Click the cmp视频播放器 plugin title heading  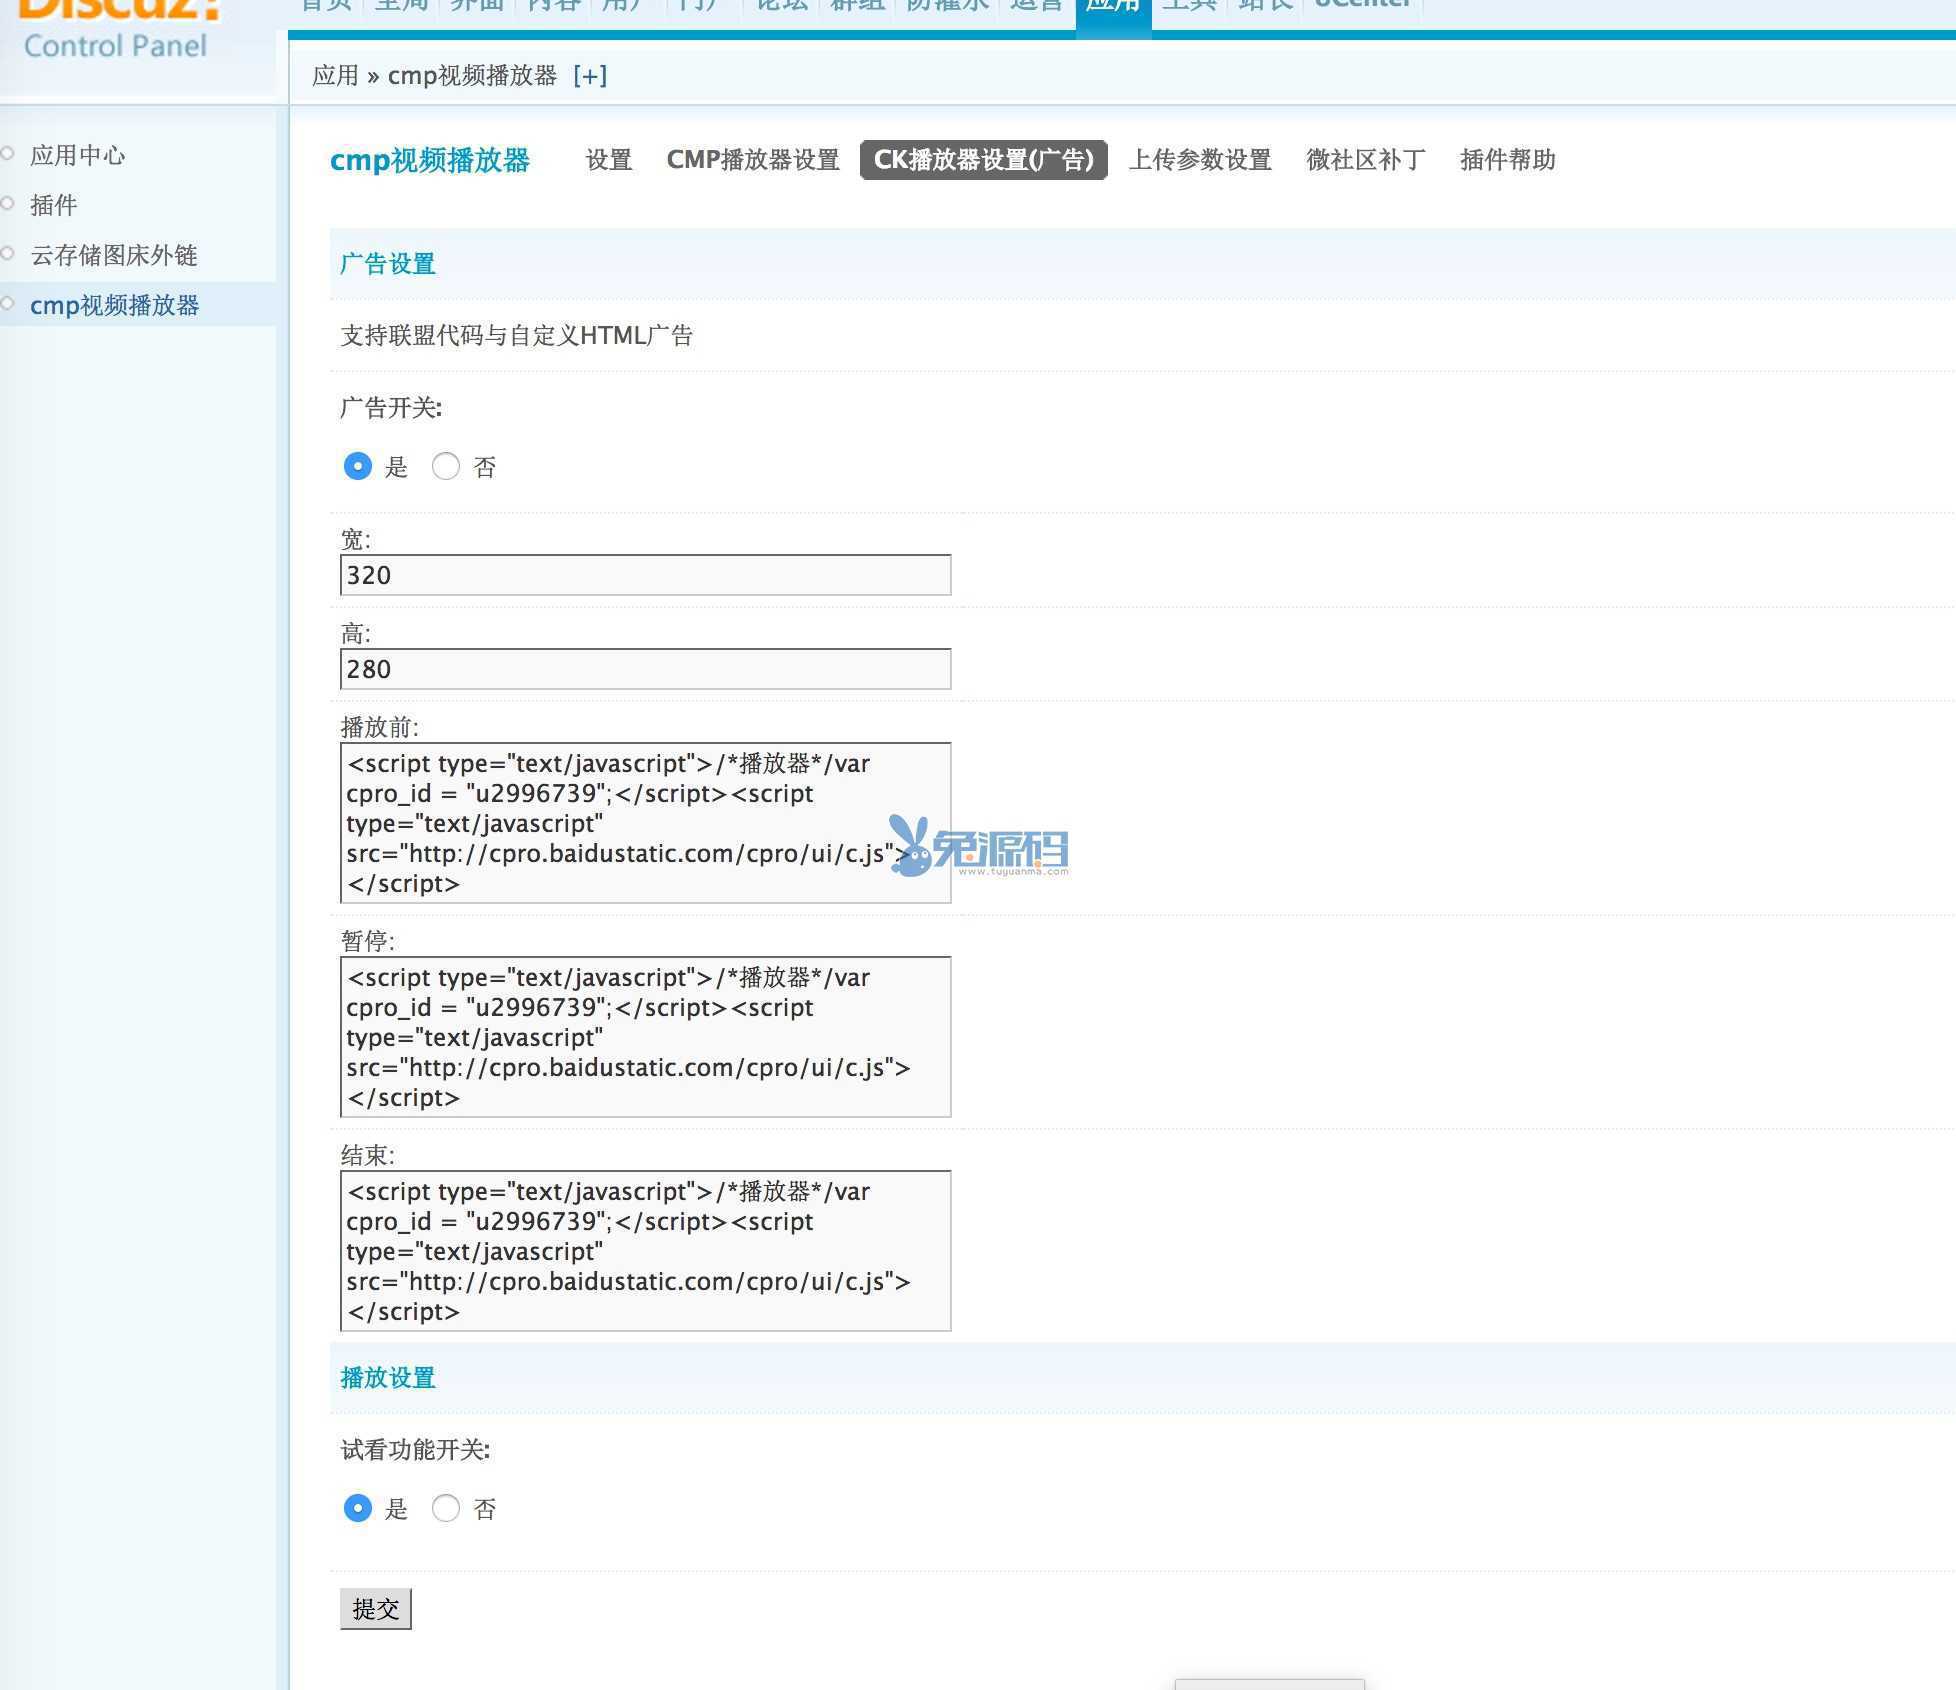click(x=430, y=160)
